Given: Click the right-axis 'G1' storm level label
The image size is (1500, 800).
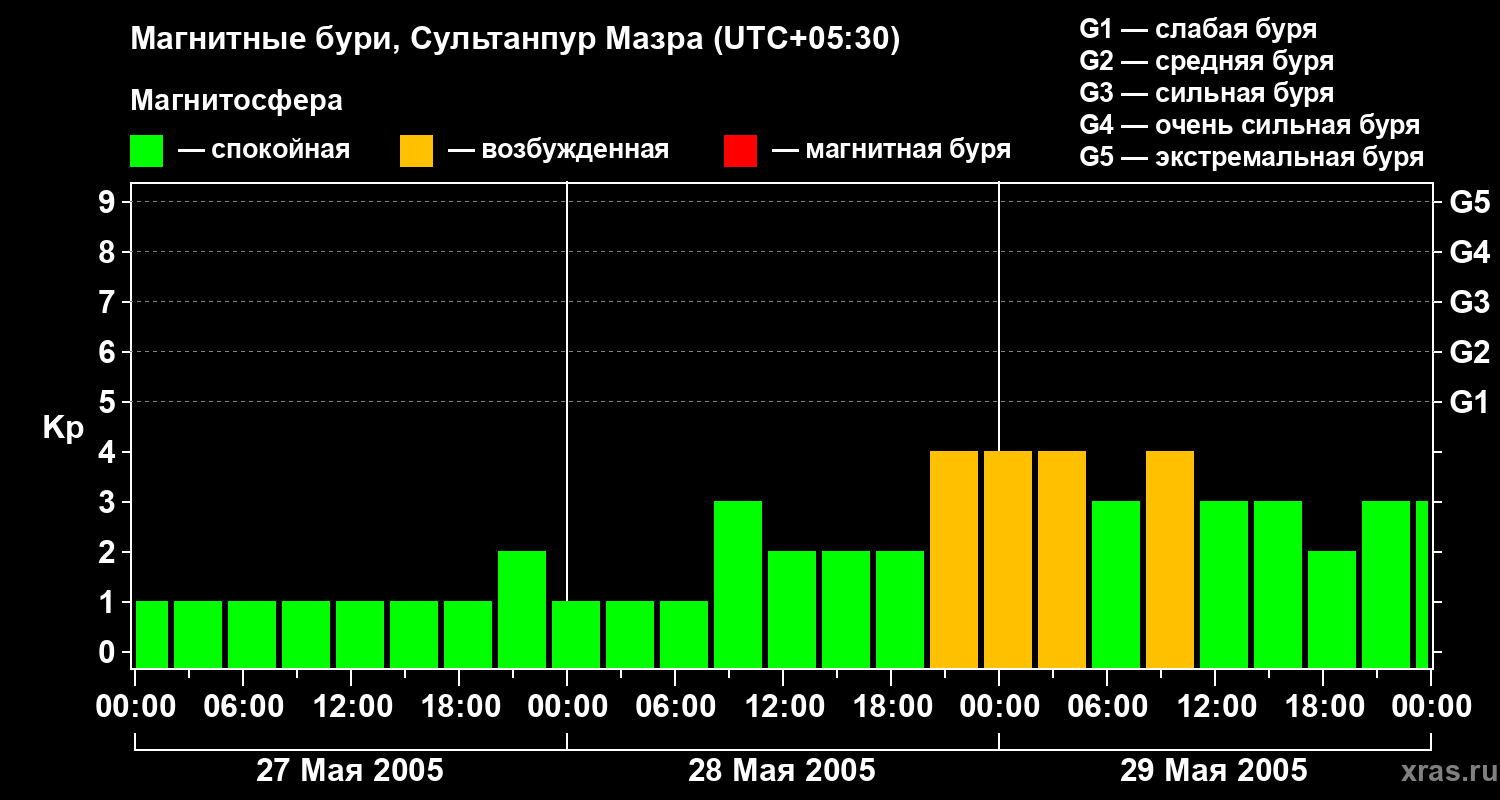Looking at the screenshot, I should [x=1469, y=402].
